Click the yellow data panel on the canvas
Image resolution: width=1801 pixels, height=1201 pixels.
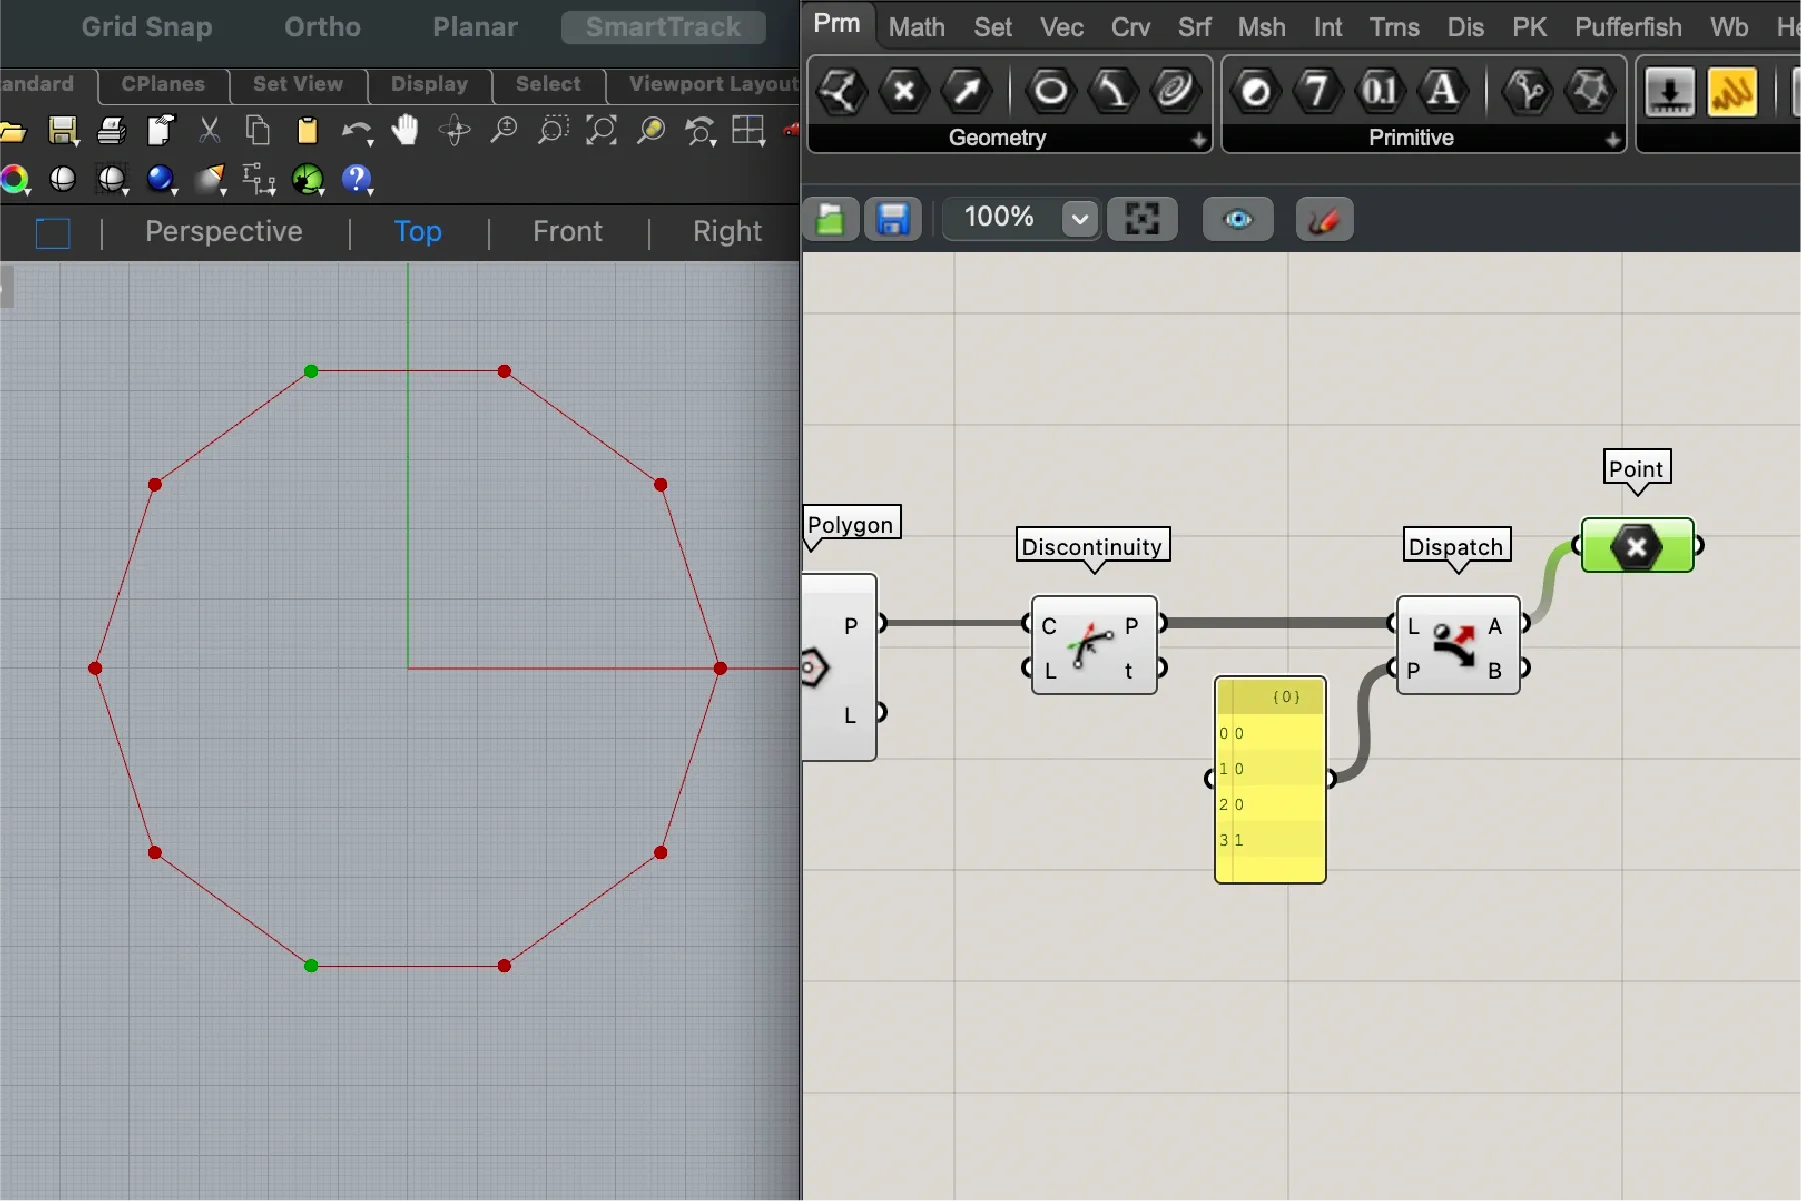[x=1269, y=780]
